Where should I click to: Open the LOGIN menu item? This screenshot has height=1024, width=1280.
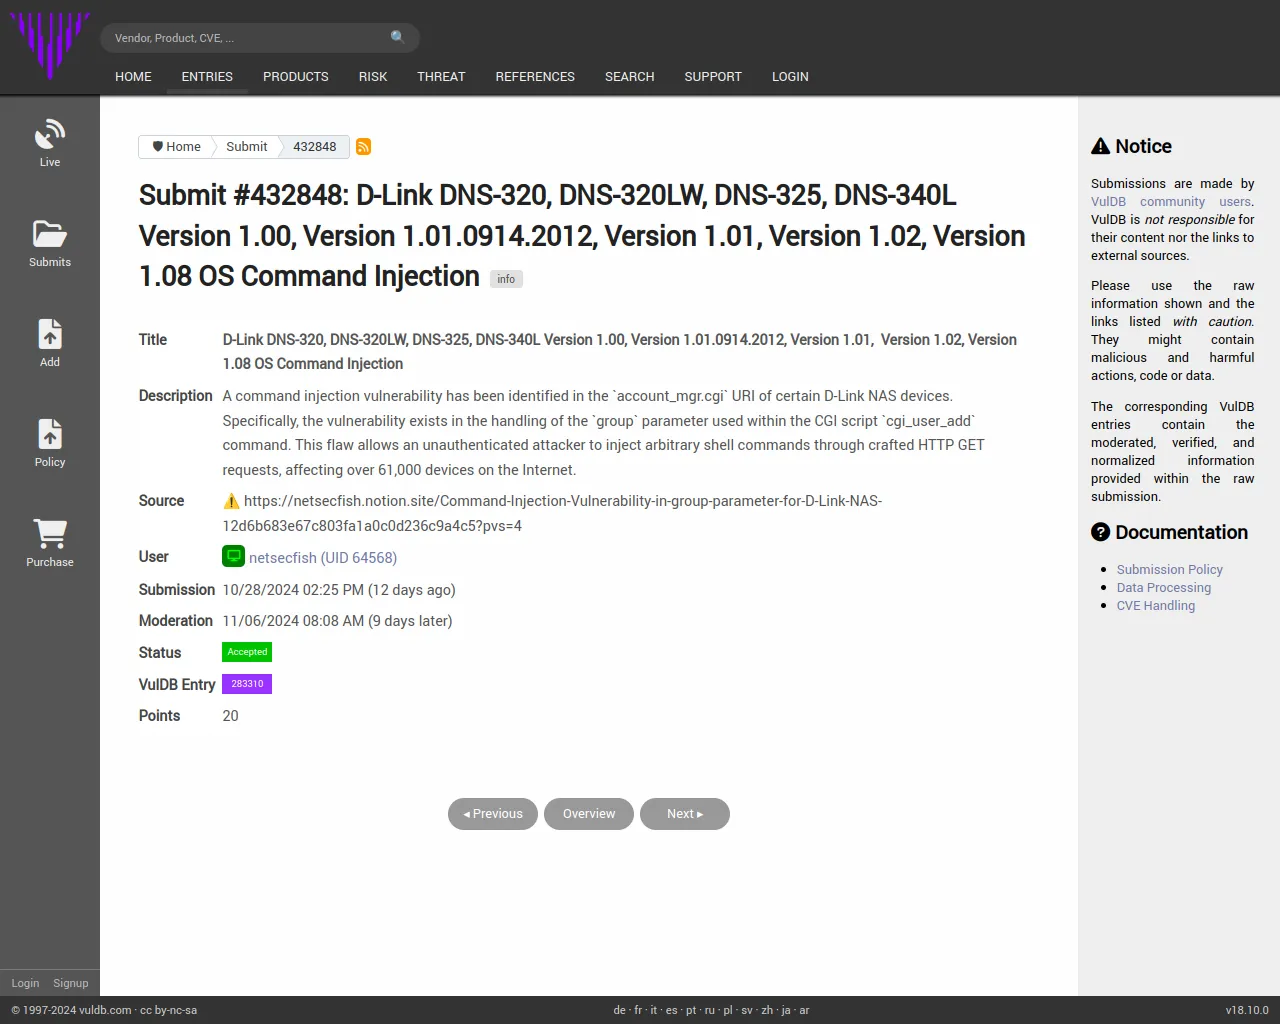click(790, 77)
